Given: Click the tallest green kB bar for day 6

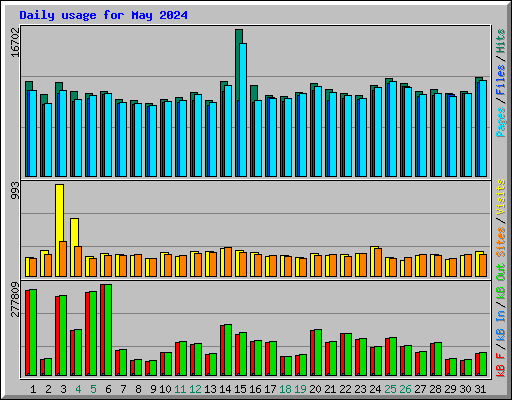Looking at the screenshot, I should pos(108,330).
